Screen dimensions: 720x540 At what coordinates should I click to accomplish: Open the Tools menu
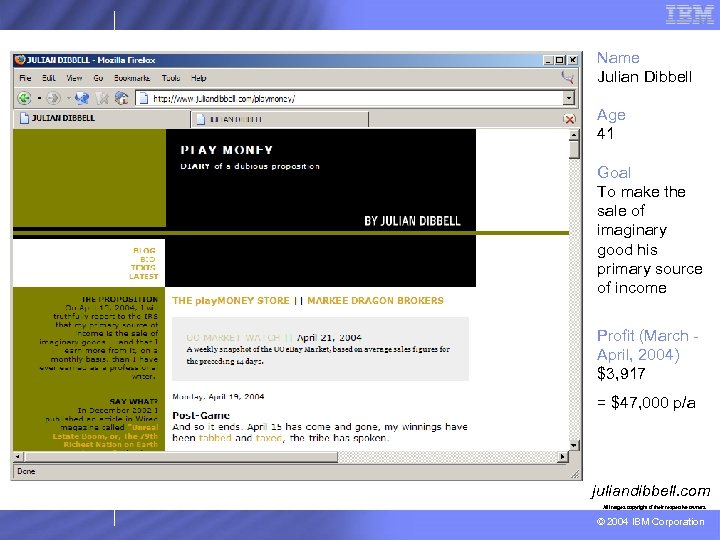[171, 78]
